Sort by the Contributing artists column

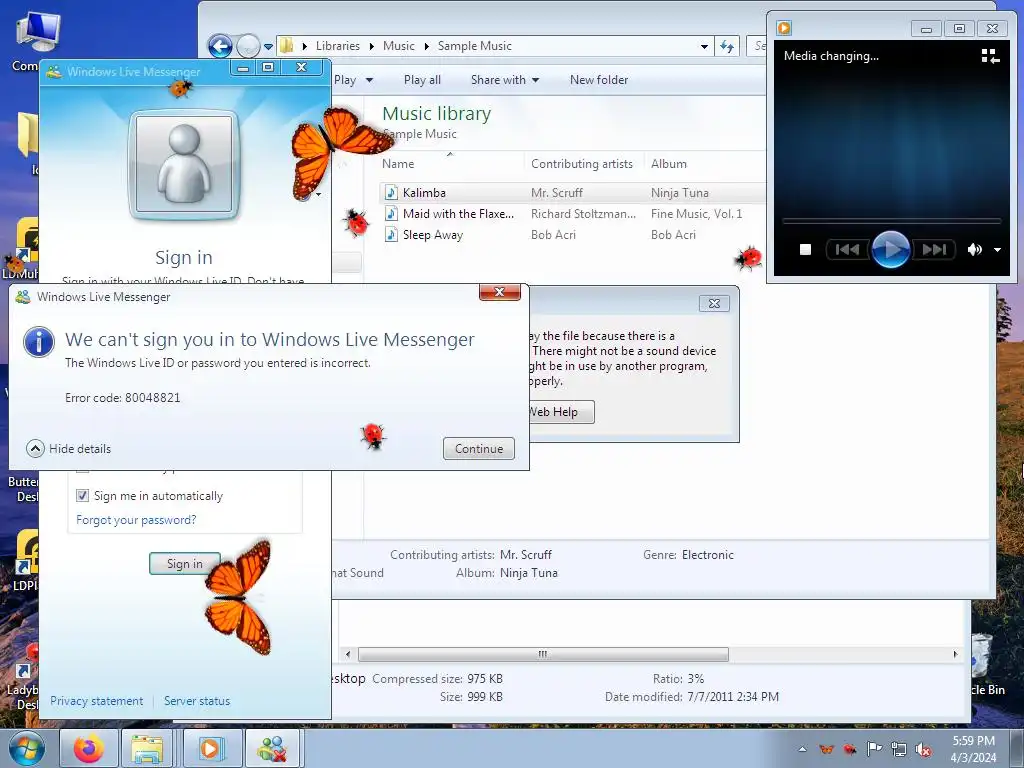pos(582,164)
